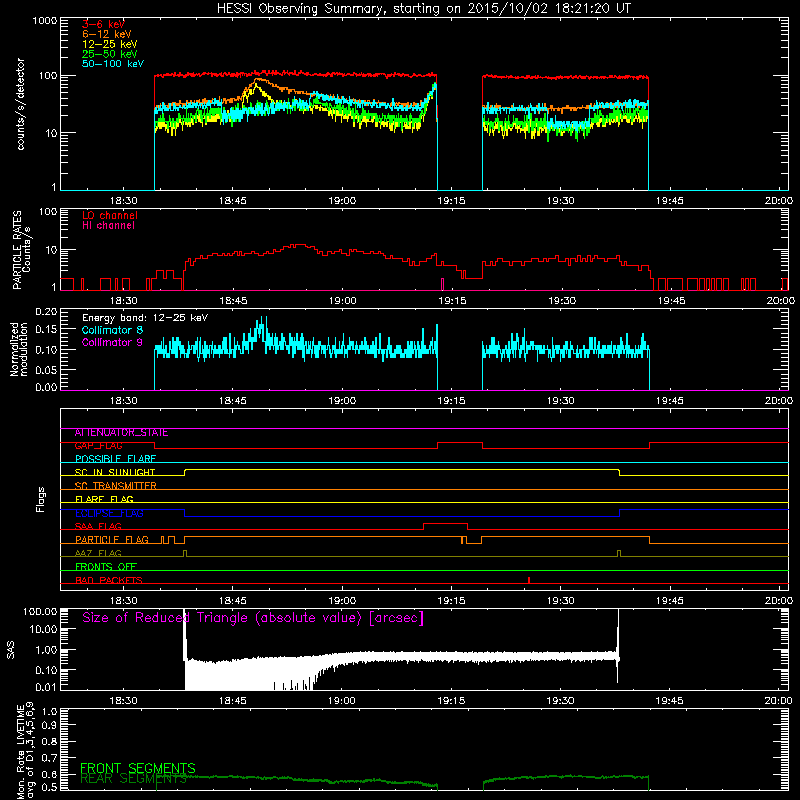Click the Mon. Rate LIVETIME axis label

coord(26,751)
